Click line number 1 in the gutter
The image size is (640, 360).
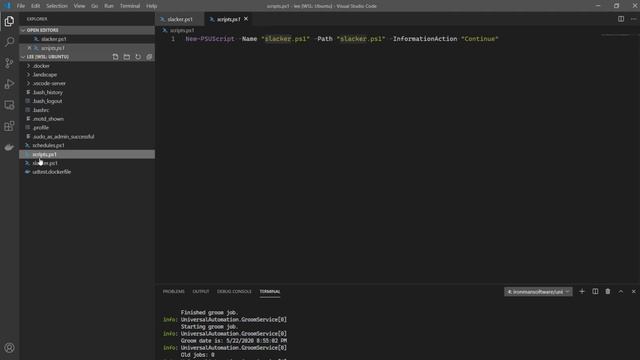pos(173,39)
